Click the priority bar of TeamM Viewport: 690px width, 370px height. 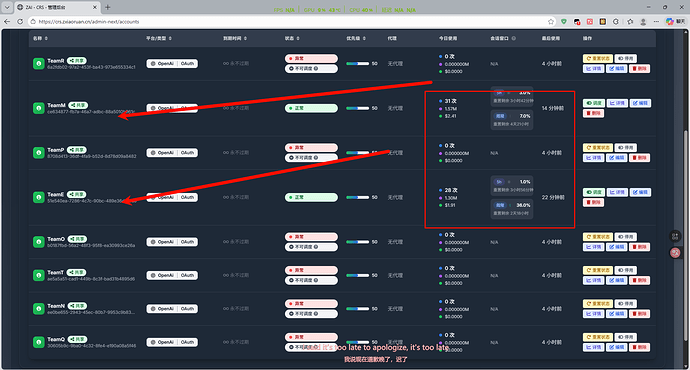[x=357, y=108]
